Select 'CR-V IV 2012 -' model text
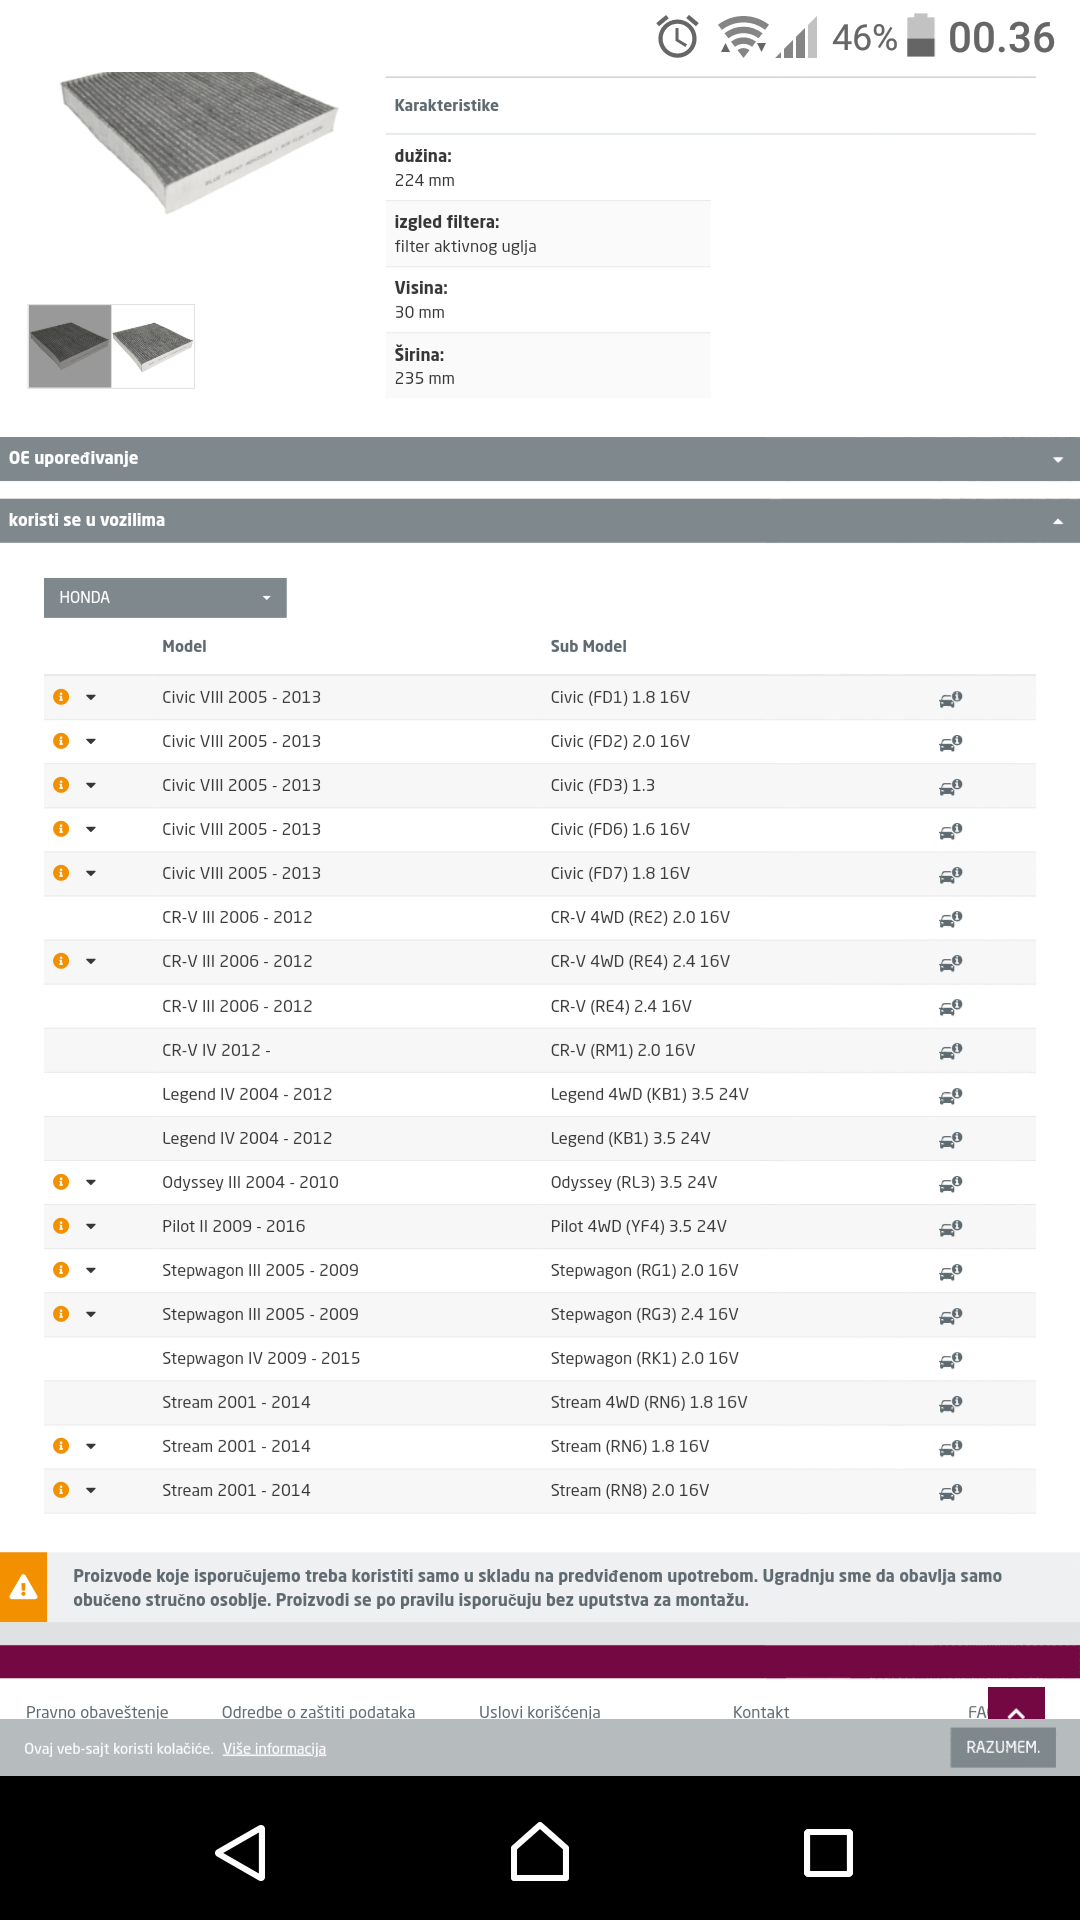The image size is (1080, 1920). coord(216,1050)
